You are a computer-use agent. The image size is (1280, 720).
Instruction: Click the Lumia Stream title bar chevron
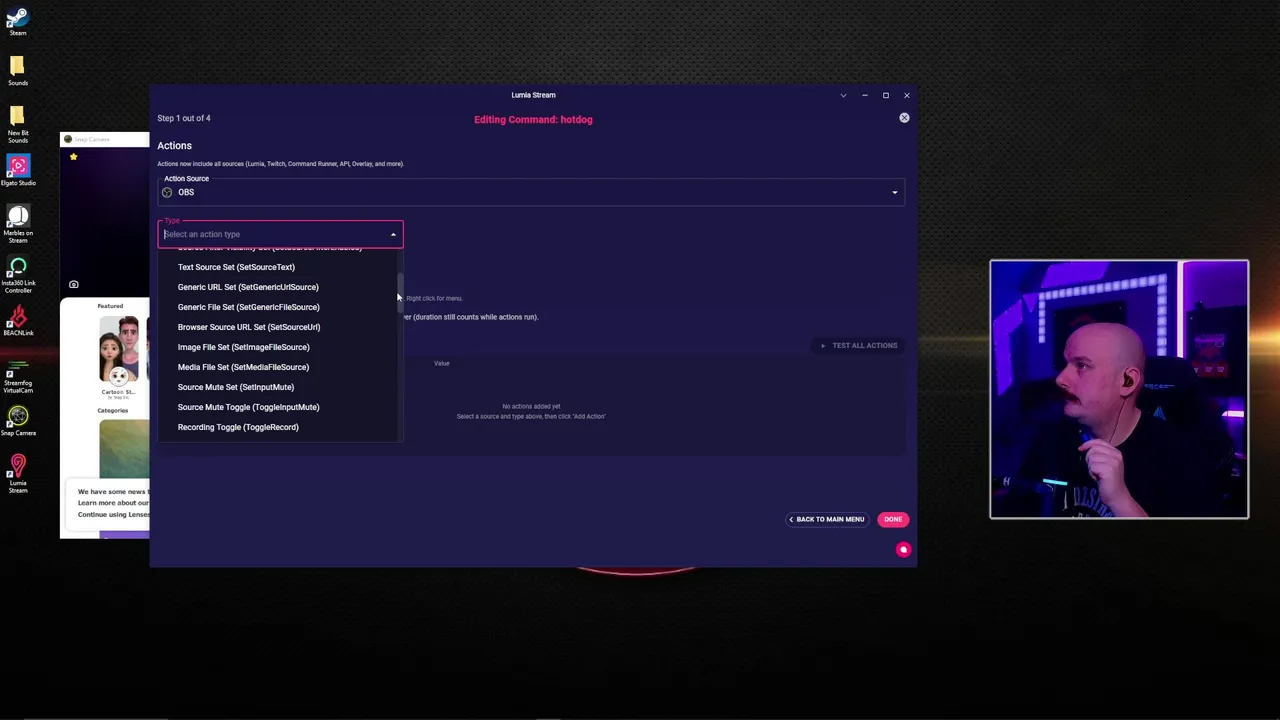tap(843, 95)
